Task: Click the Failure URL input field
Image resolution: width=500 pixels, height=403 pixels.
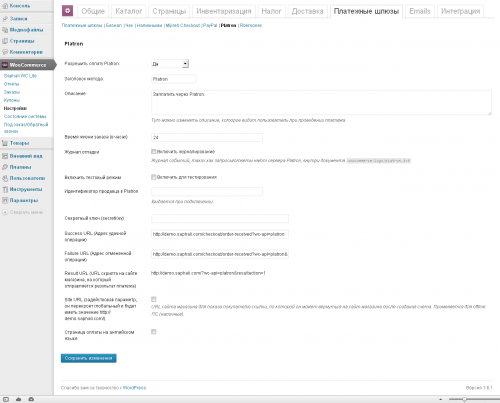Action: [x=220, y=254]
